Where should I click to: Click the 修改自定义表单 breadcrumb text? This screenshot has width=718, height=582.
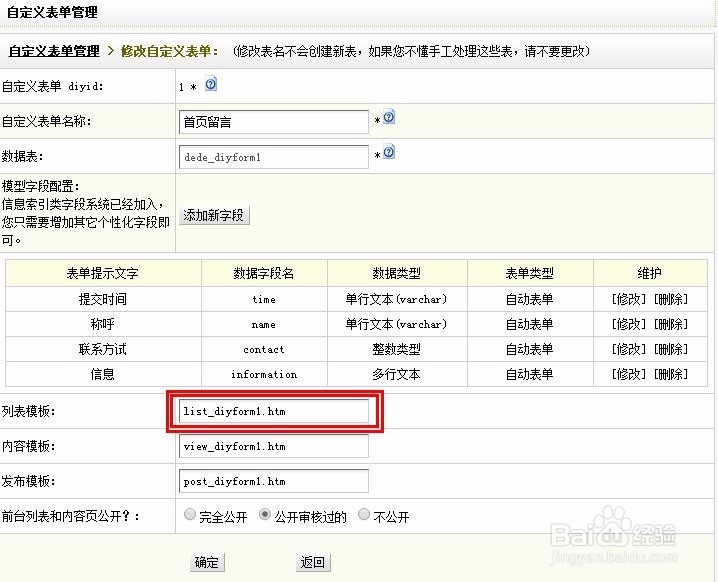pos(169,51)
